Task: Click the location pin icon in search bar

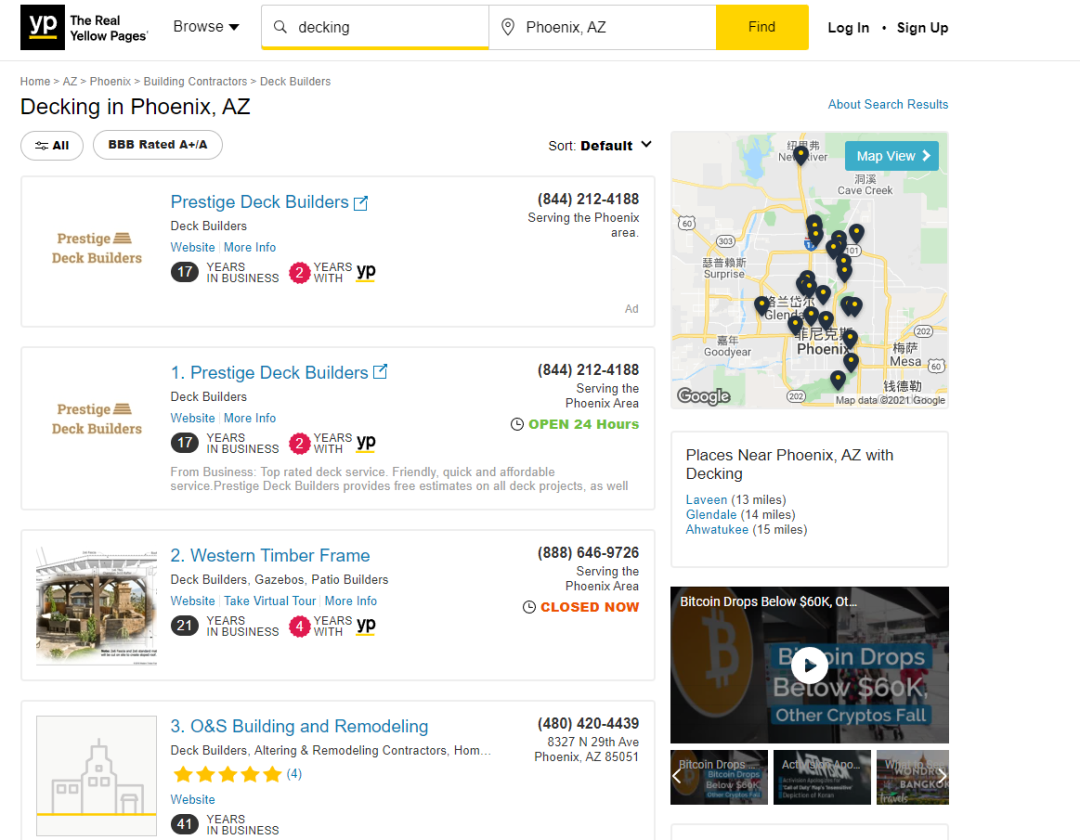Action: tap(508, 28)
